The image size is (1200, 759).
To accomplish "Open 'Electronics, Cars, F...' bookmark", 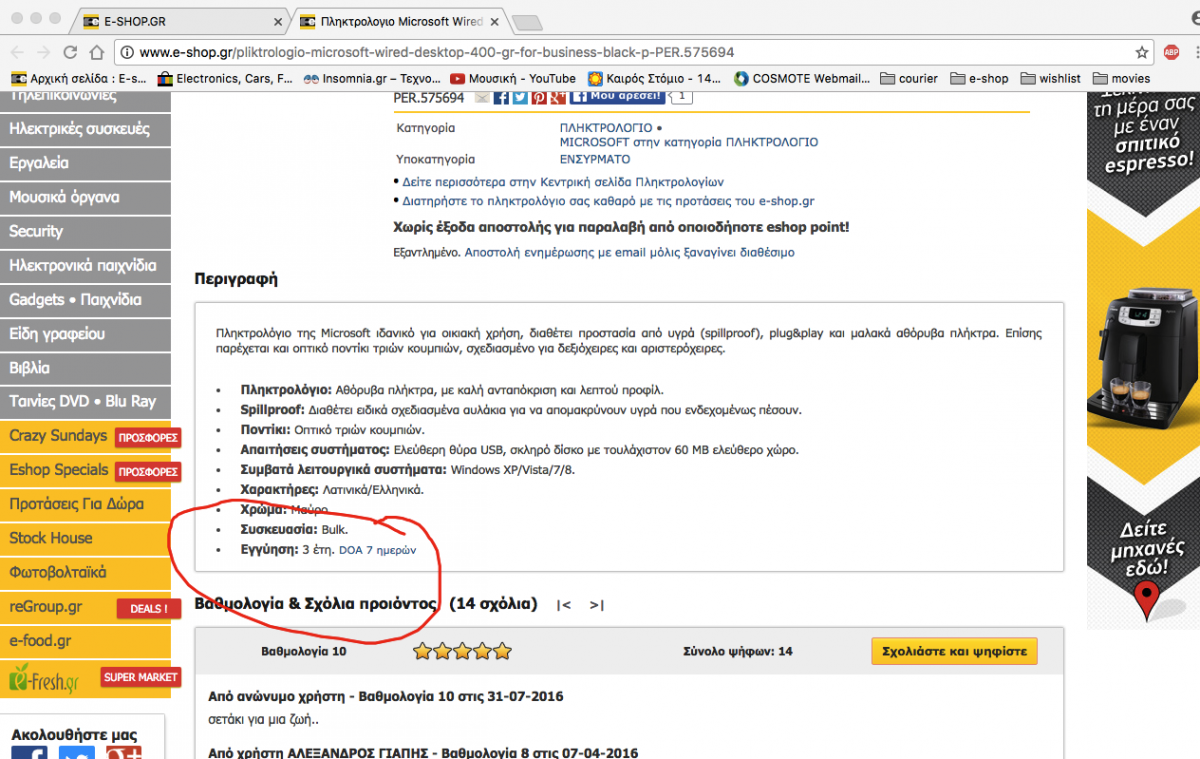I will tap(224, 78).
